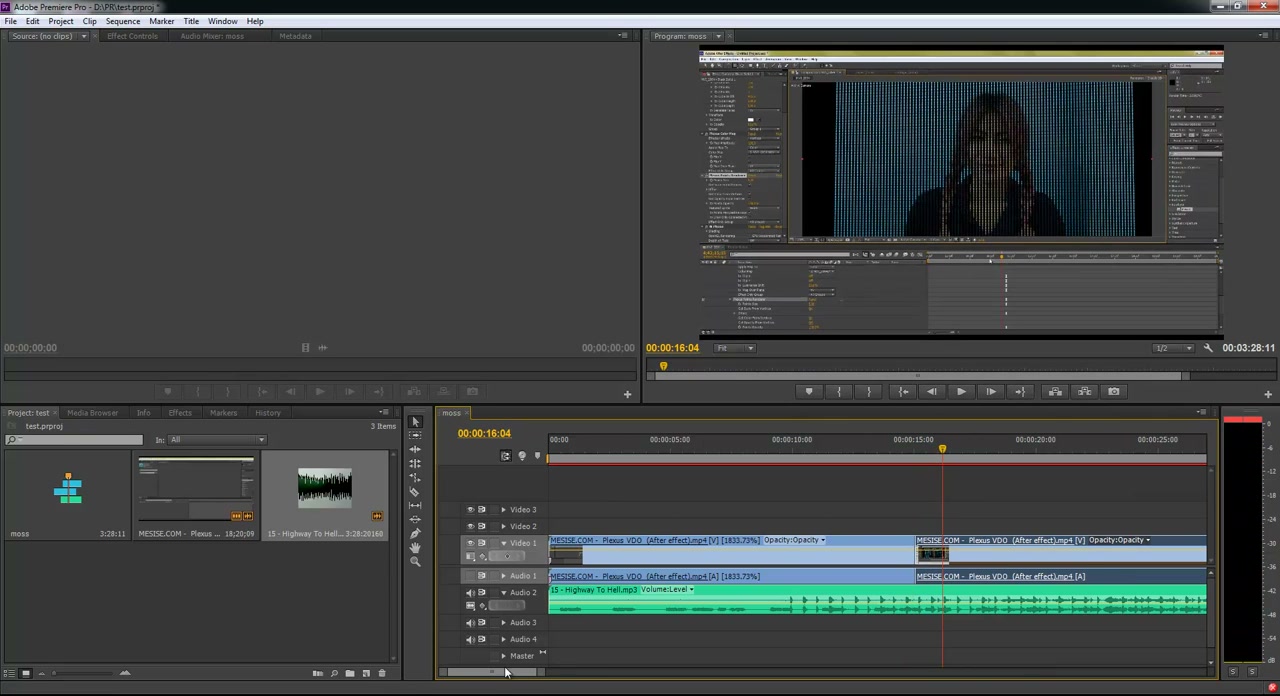1280x696 pixels.
Task: Play the sequence in Program monitor
Action: coord(961,392)
